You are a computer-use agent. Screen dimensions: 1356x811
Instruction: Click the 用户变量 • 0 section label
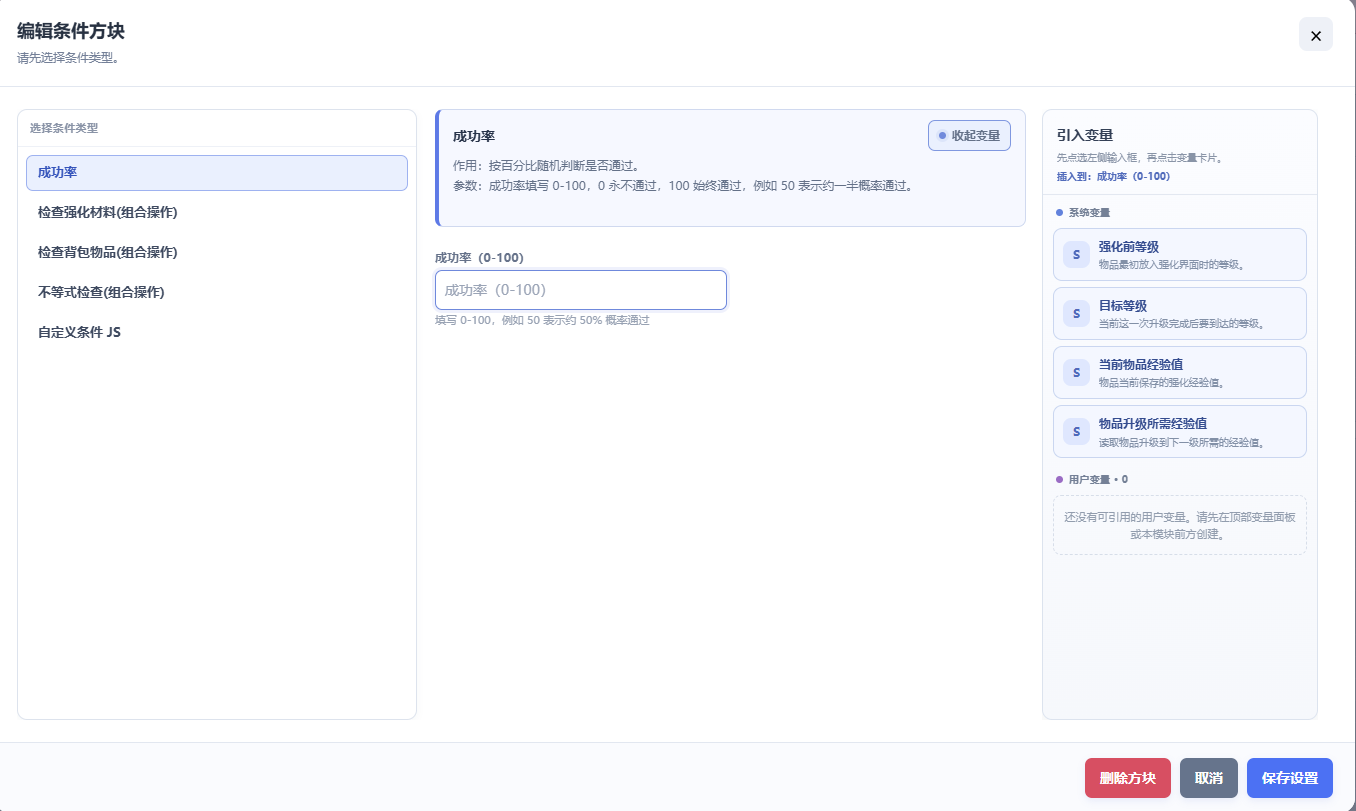coord(1098,479)
